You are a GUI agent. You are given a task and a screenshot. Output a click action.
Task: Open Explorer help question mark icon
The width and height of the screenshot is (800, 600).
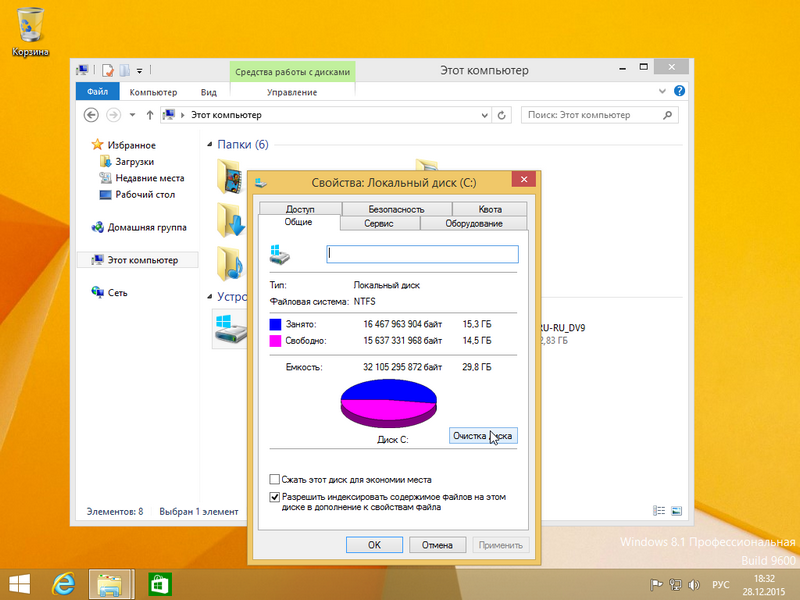(x=680, y=92)
